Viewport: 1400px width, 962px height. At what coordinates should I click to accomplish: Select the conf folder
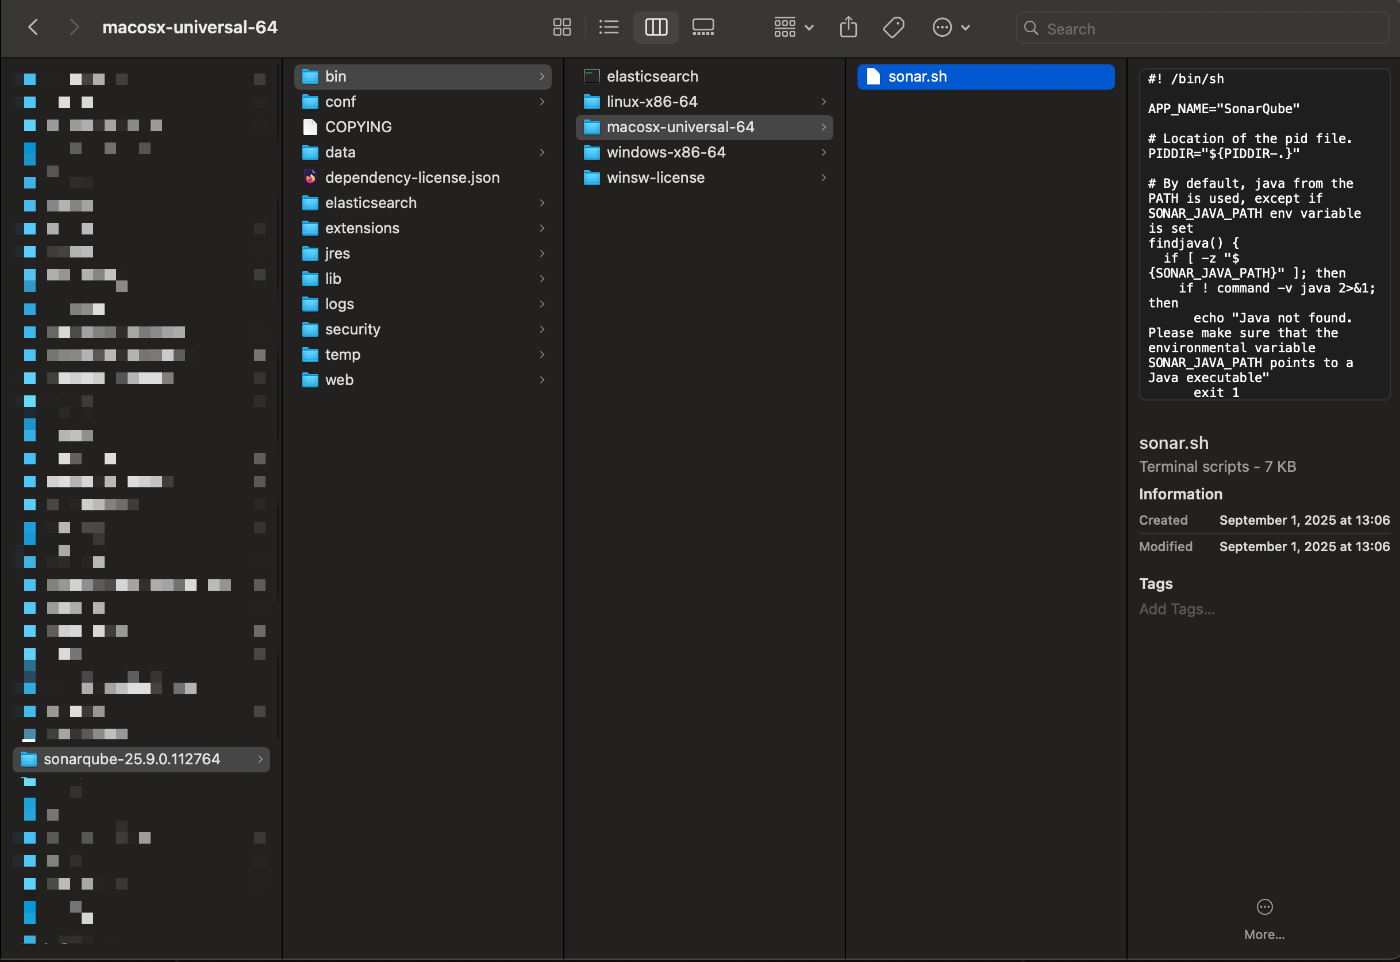(x=423, y=102)
